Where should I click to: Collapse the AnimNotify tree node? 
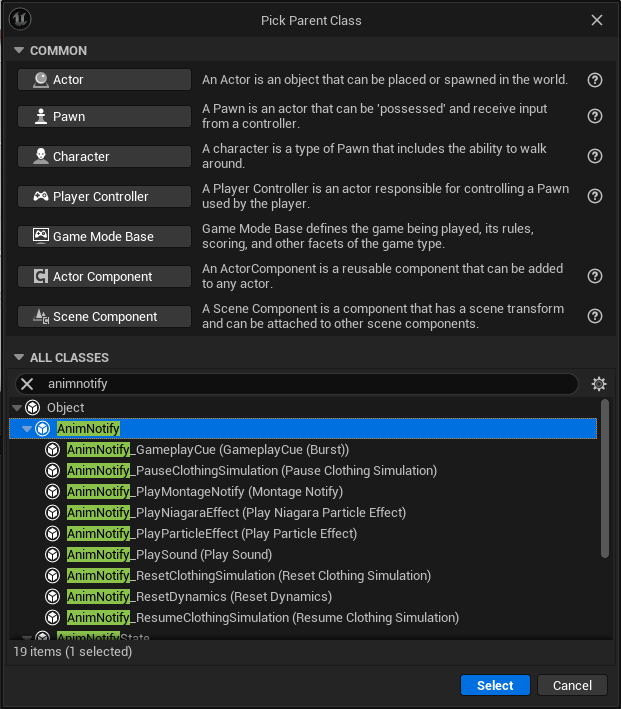[x=27, y=429]
